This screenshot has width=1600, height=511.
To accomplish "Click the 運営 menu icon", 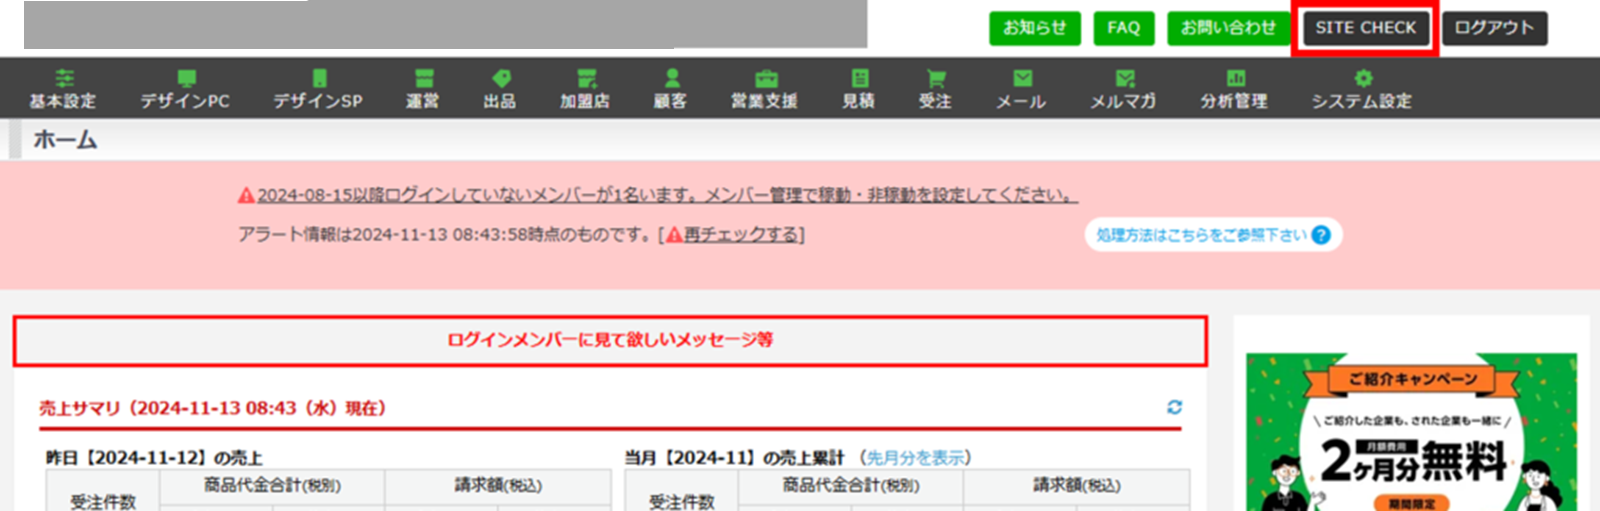I will click(x=423, y=78).
